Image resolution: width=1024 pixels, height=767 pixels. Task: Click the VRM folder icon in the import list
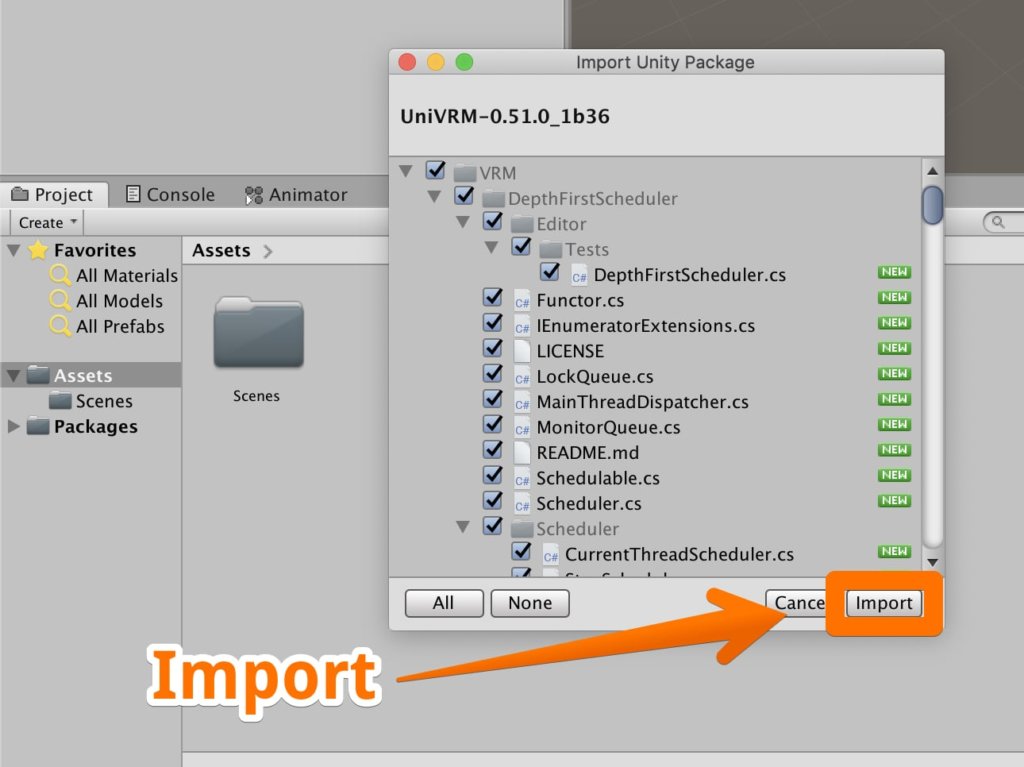click(x=468, y=170)
